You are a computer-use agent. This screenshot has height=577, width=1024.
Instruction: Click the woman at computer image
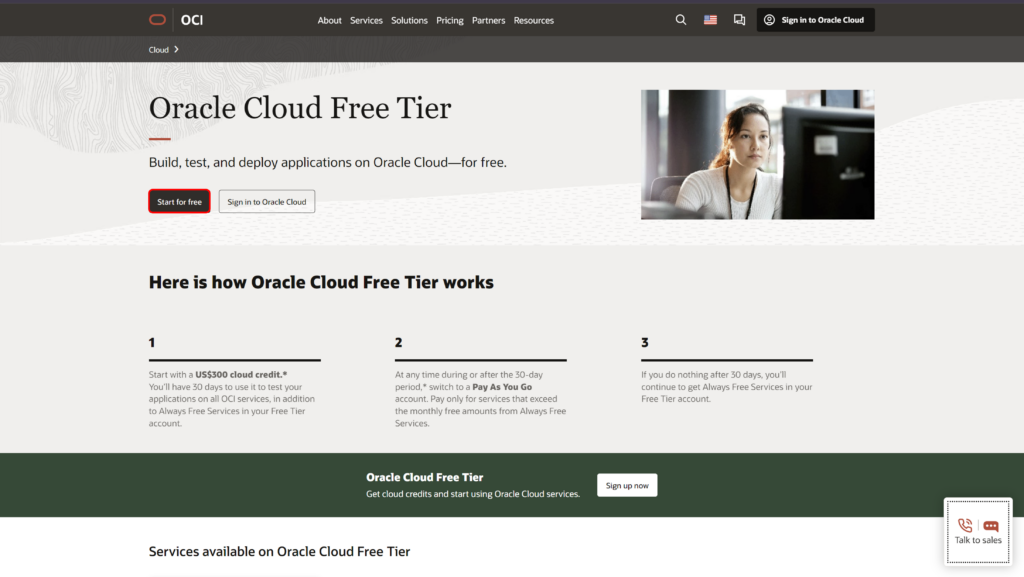[x=757, y=154]
